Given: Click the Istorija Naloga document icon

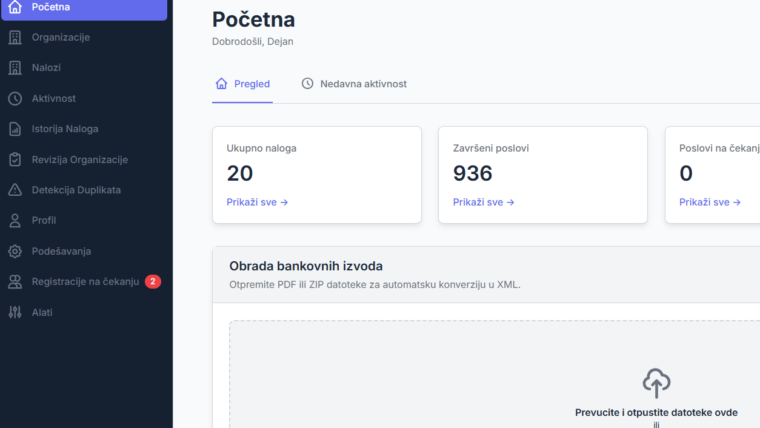Looking at the screenshot, I should [x=14, y=129].
